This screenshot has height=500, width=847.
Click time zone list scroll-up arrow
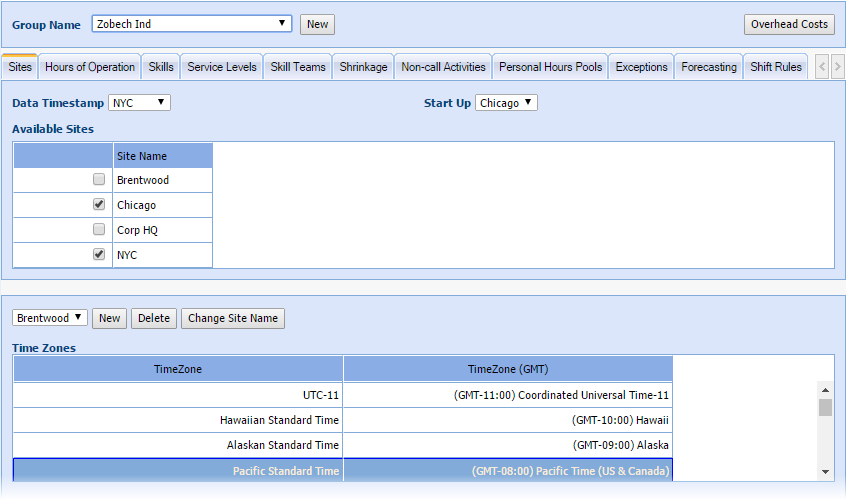click(x=825, y=390)
